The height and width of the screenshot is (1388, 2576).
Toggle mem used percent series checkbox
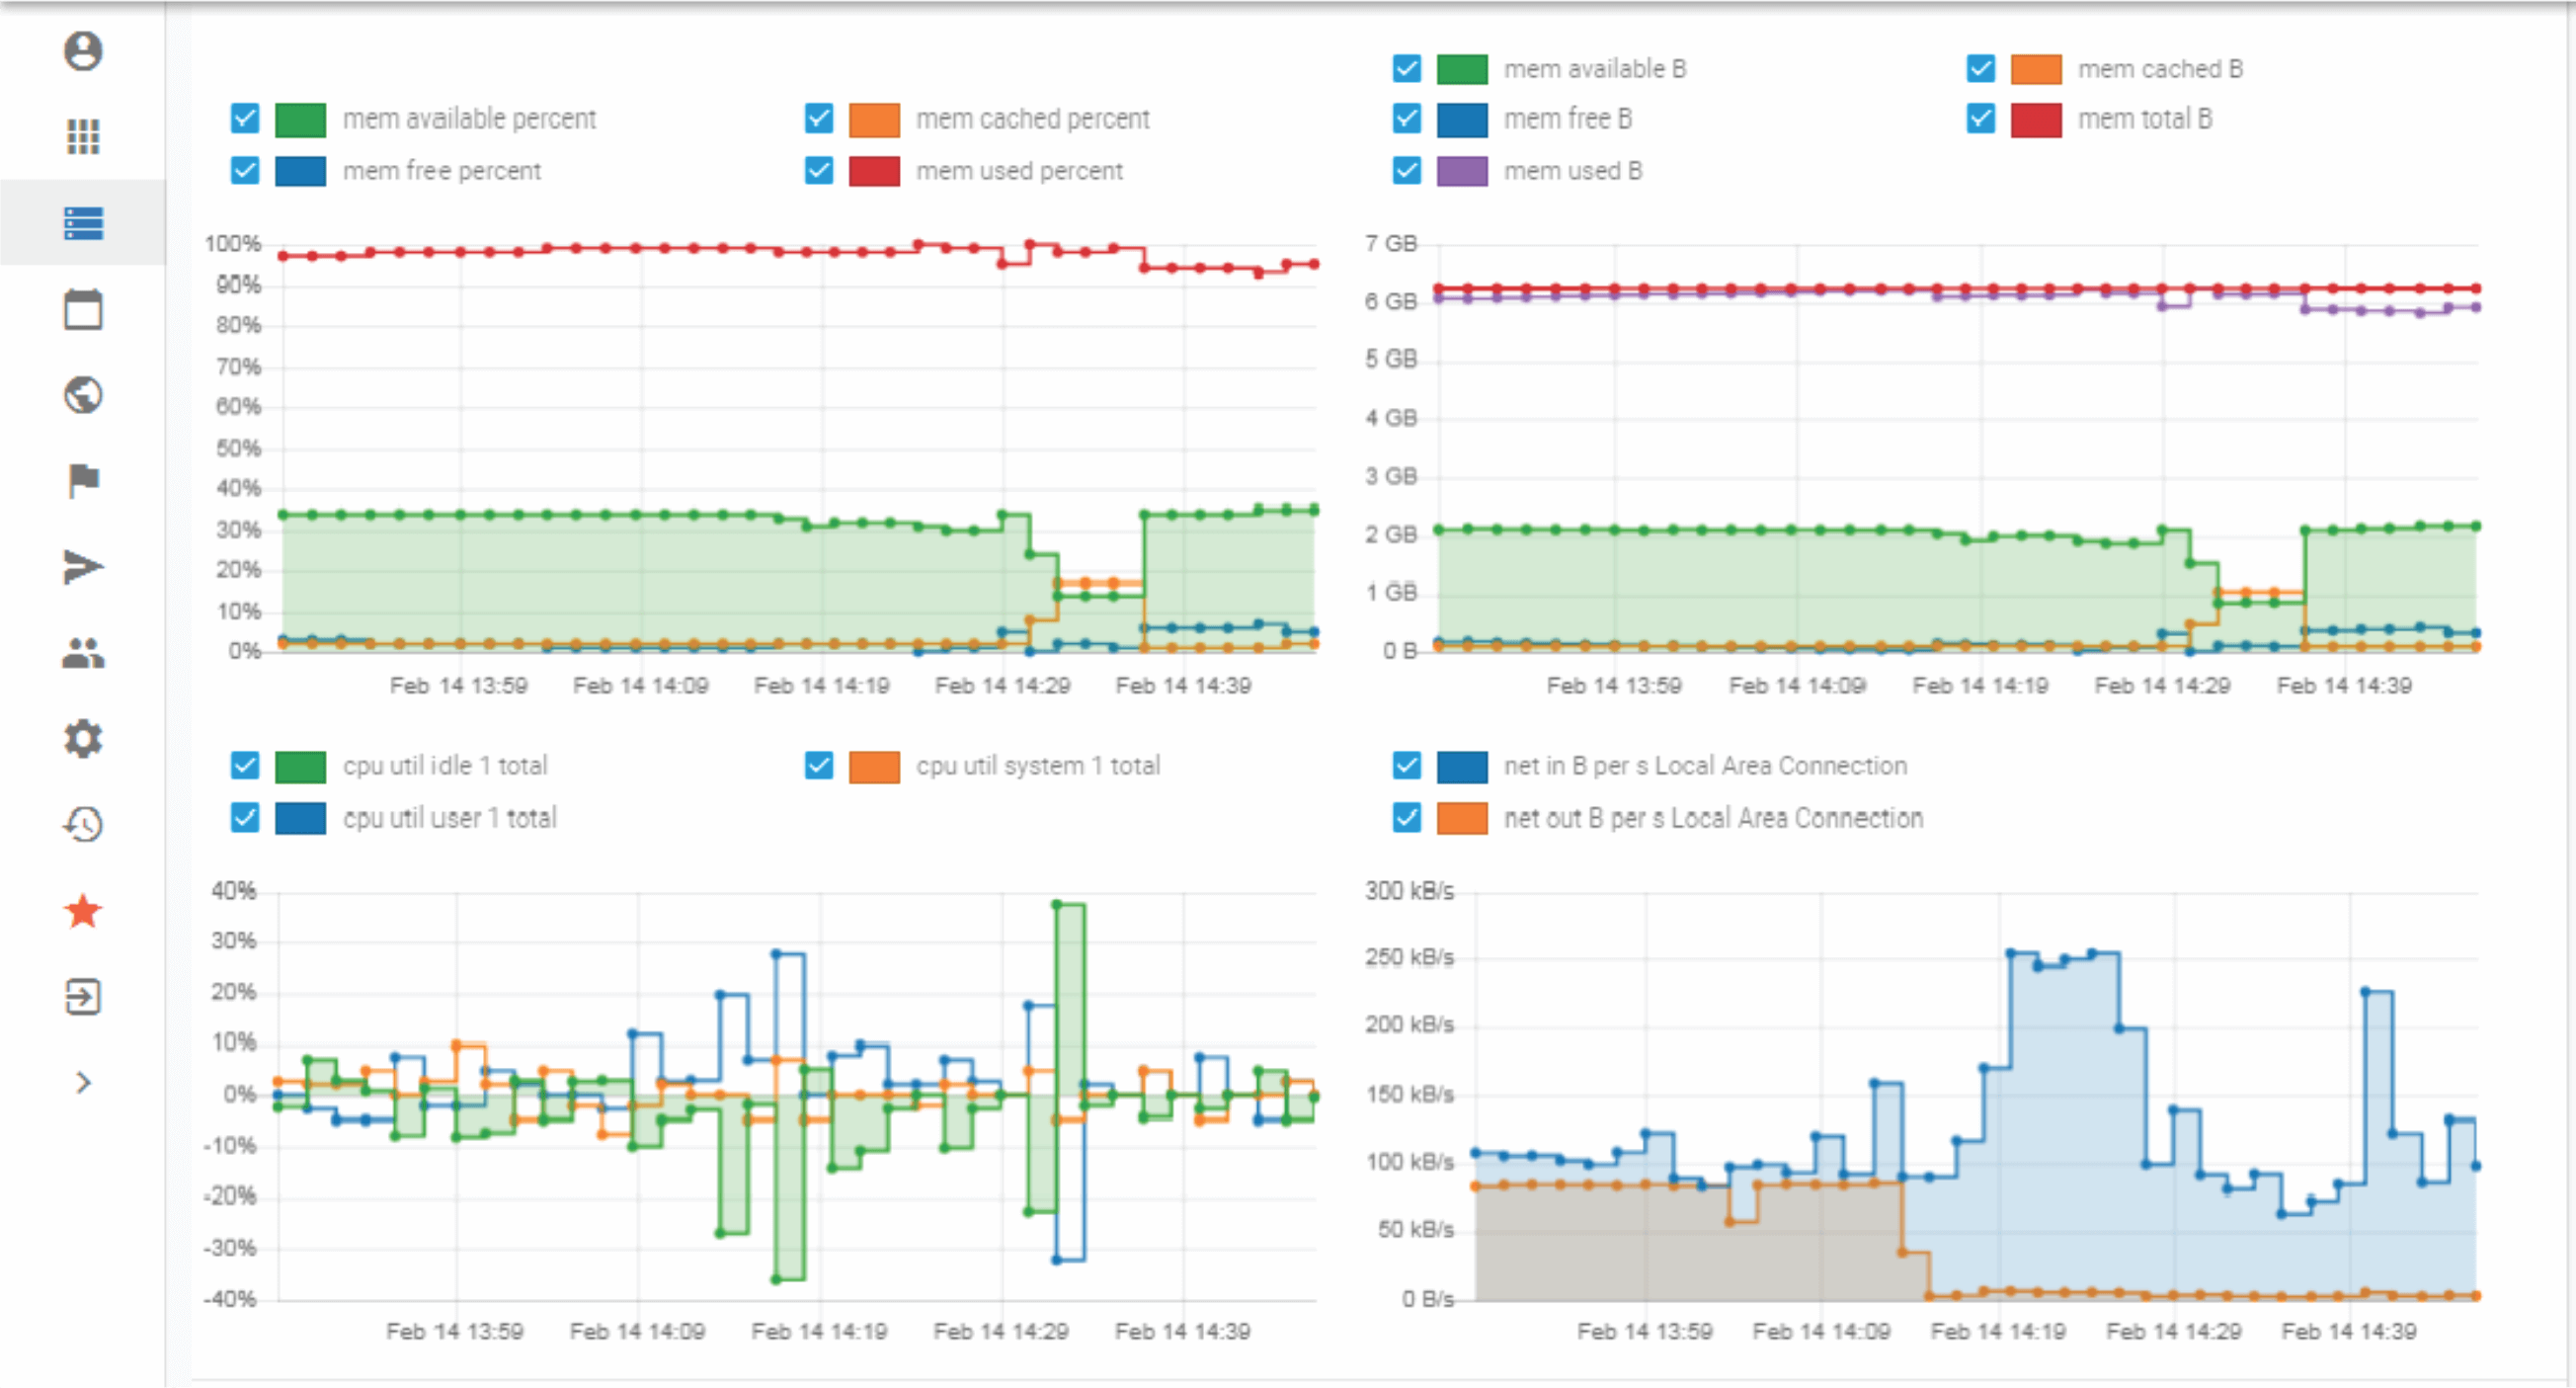819,171
